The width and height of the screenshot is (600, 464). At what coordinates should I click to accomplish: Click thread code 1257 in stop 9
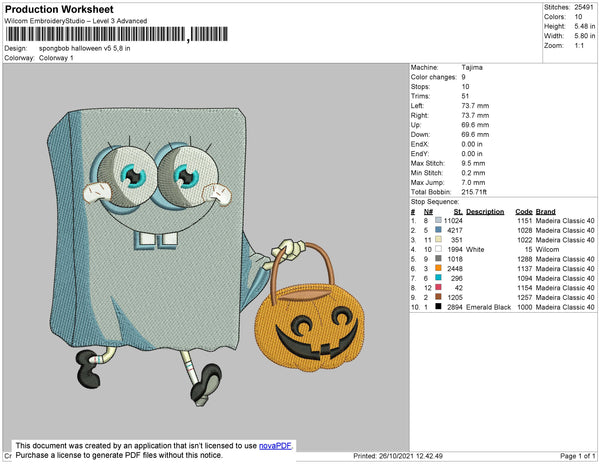(x=525, y=297)
